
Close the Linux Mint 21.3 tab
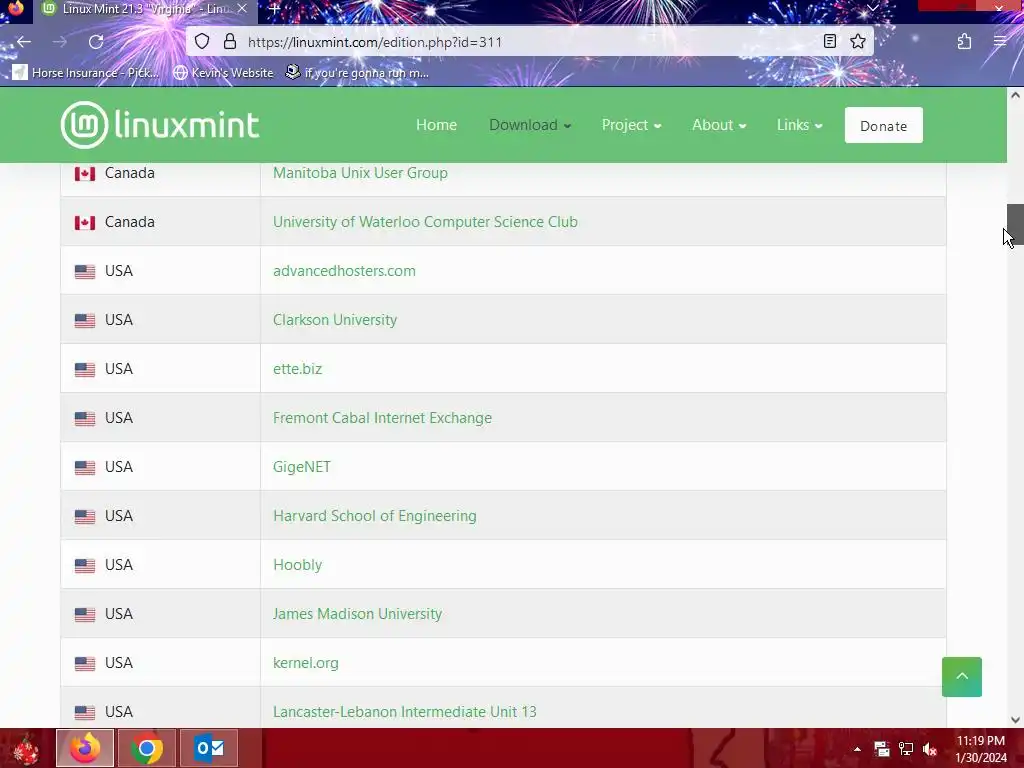pos(242,9)
